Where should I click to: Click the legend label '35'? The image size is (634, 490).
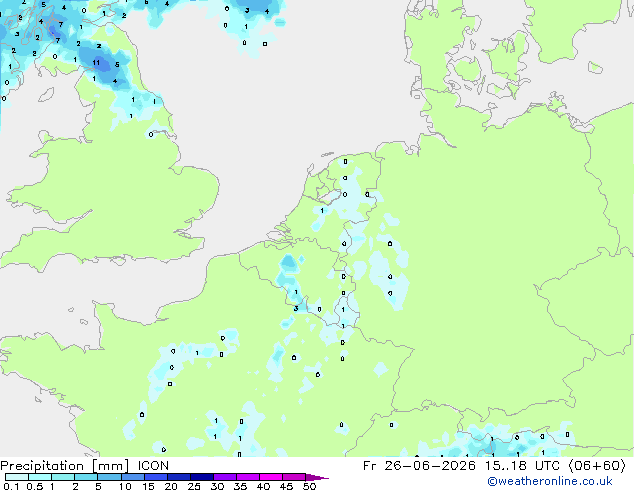(x=241, y=486)
